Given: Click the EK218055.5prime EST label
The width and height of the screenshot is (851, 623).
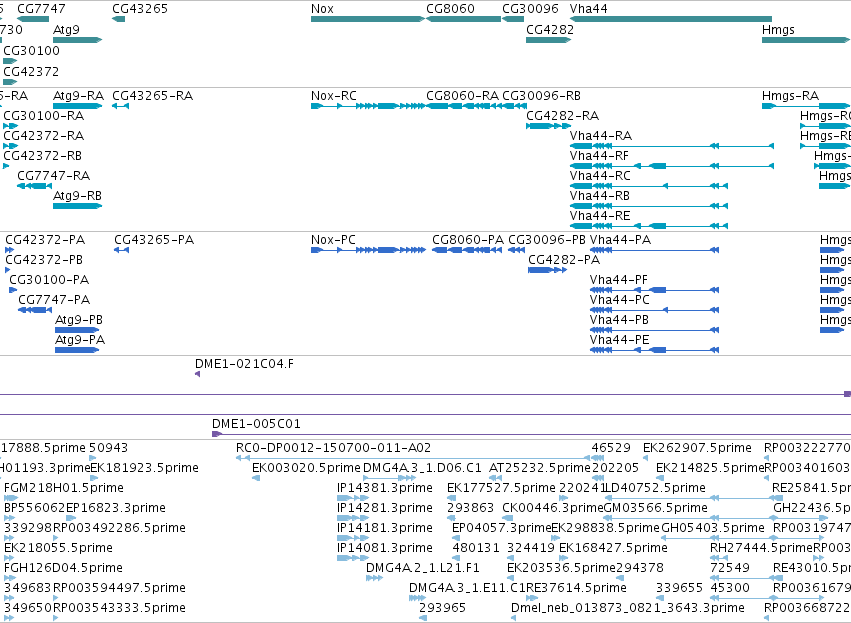Looking at the screenshot, I should pos(59,548).
